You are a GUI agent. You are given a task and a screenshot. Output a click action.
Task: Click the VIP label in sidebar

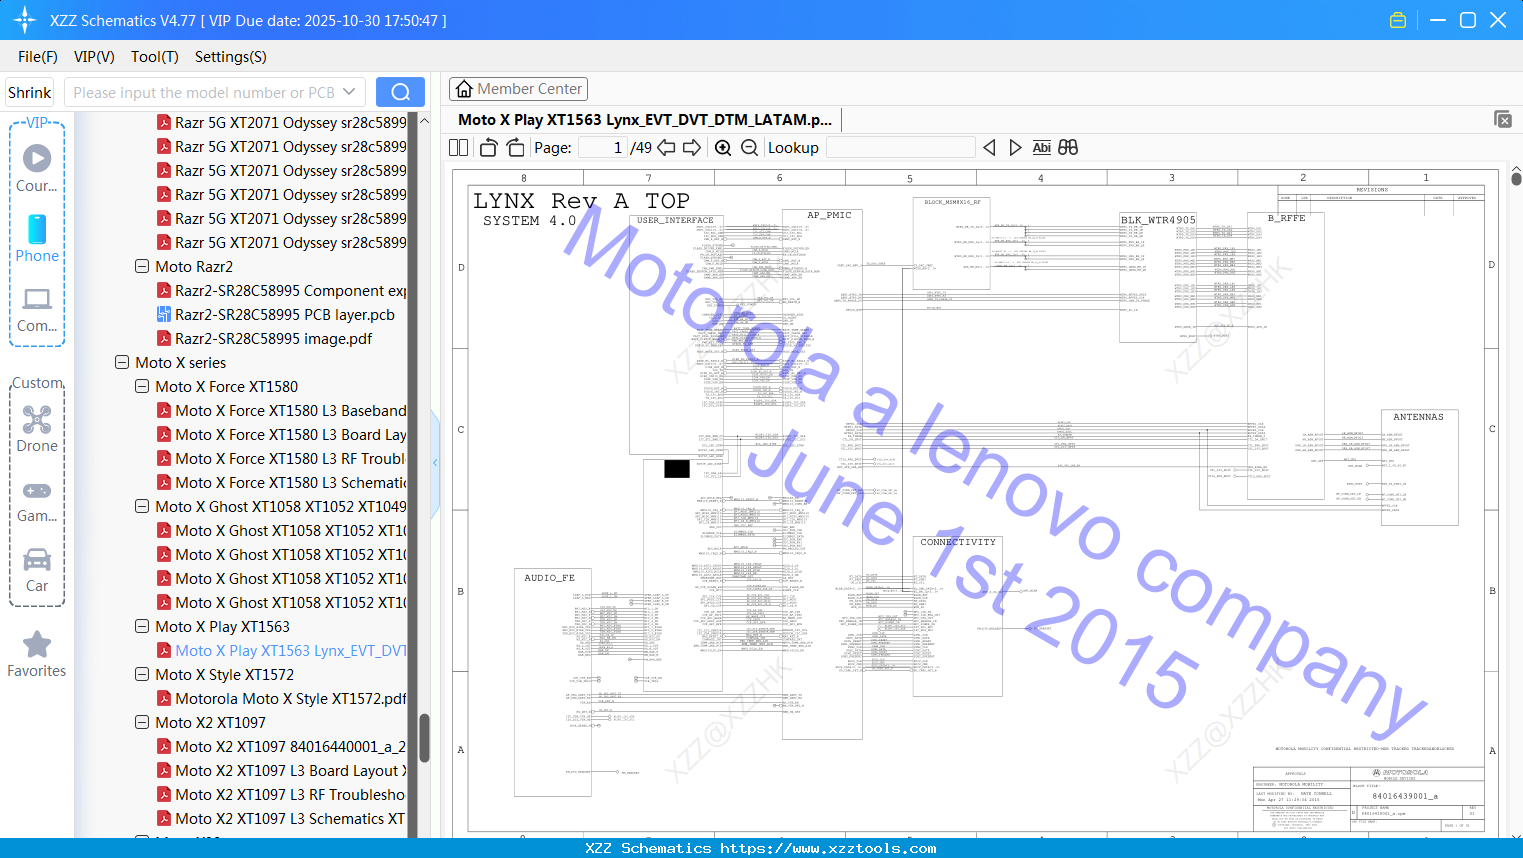[37, 122]
